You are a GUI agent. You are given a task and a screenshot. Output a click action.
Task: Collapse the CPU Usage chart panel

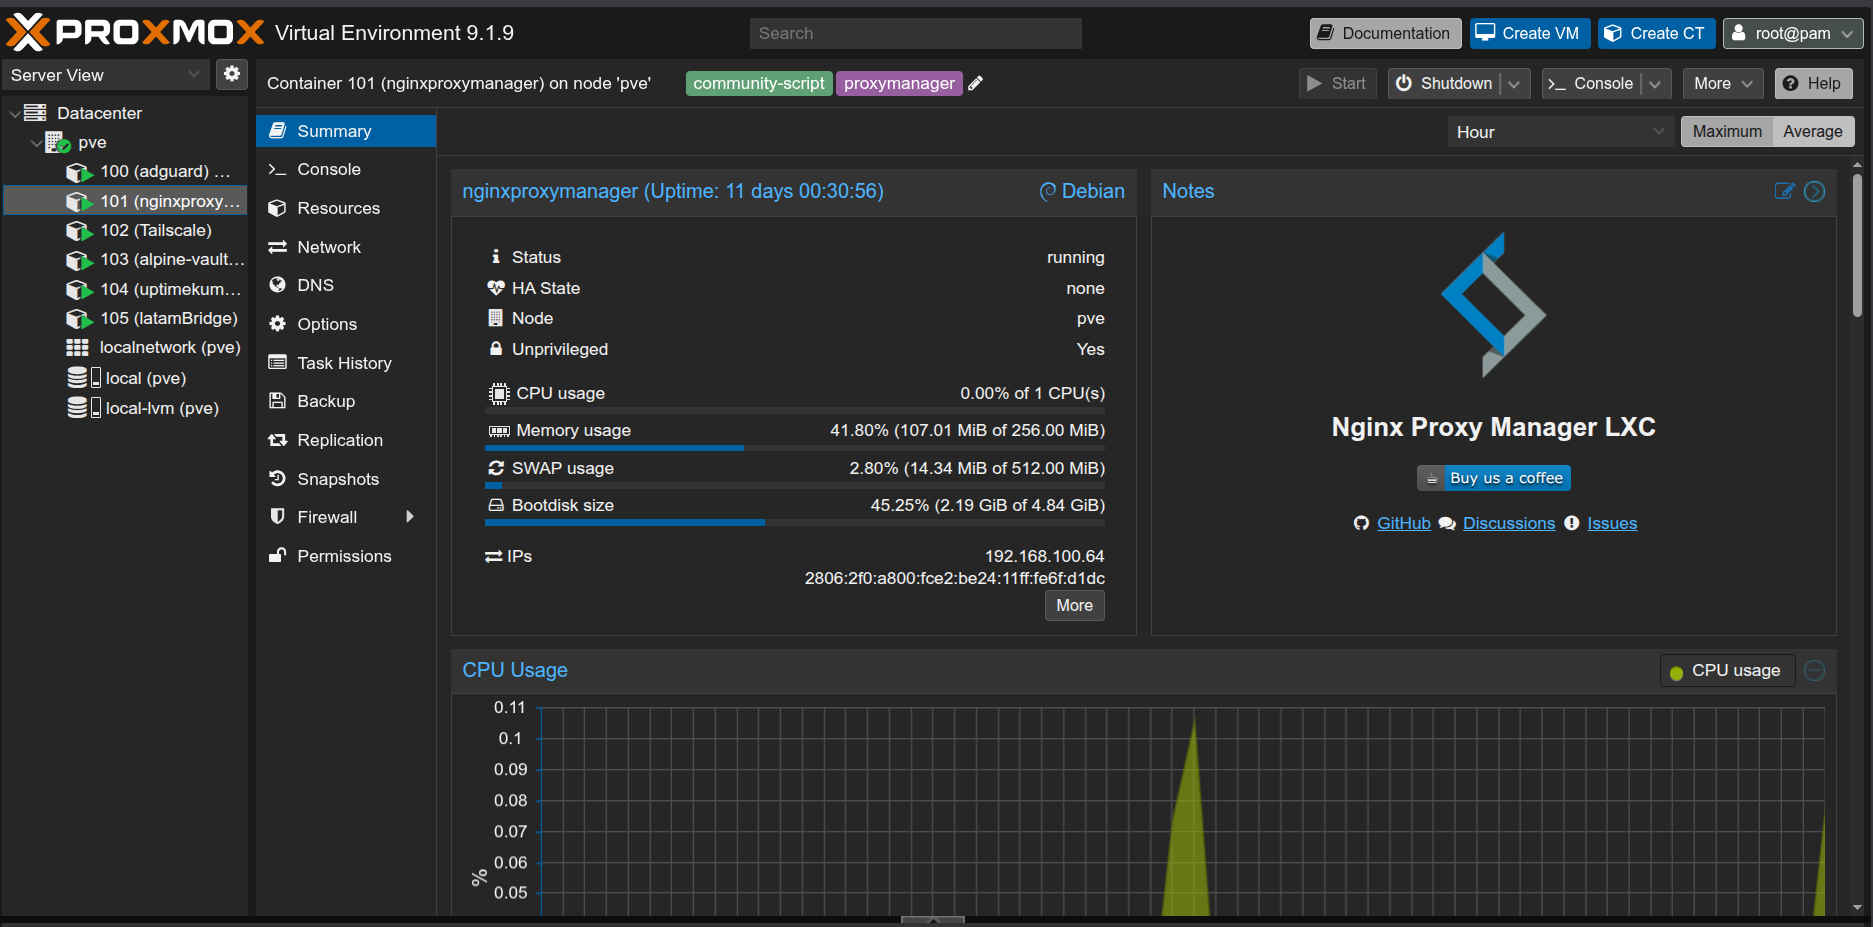click(1815, 670)
